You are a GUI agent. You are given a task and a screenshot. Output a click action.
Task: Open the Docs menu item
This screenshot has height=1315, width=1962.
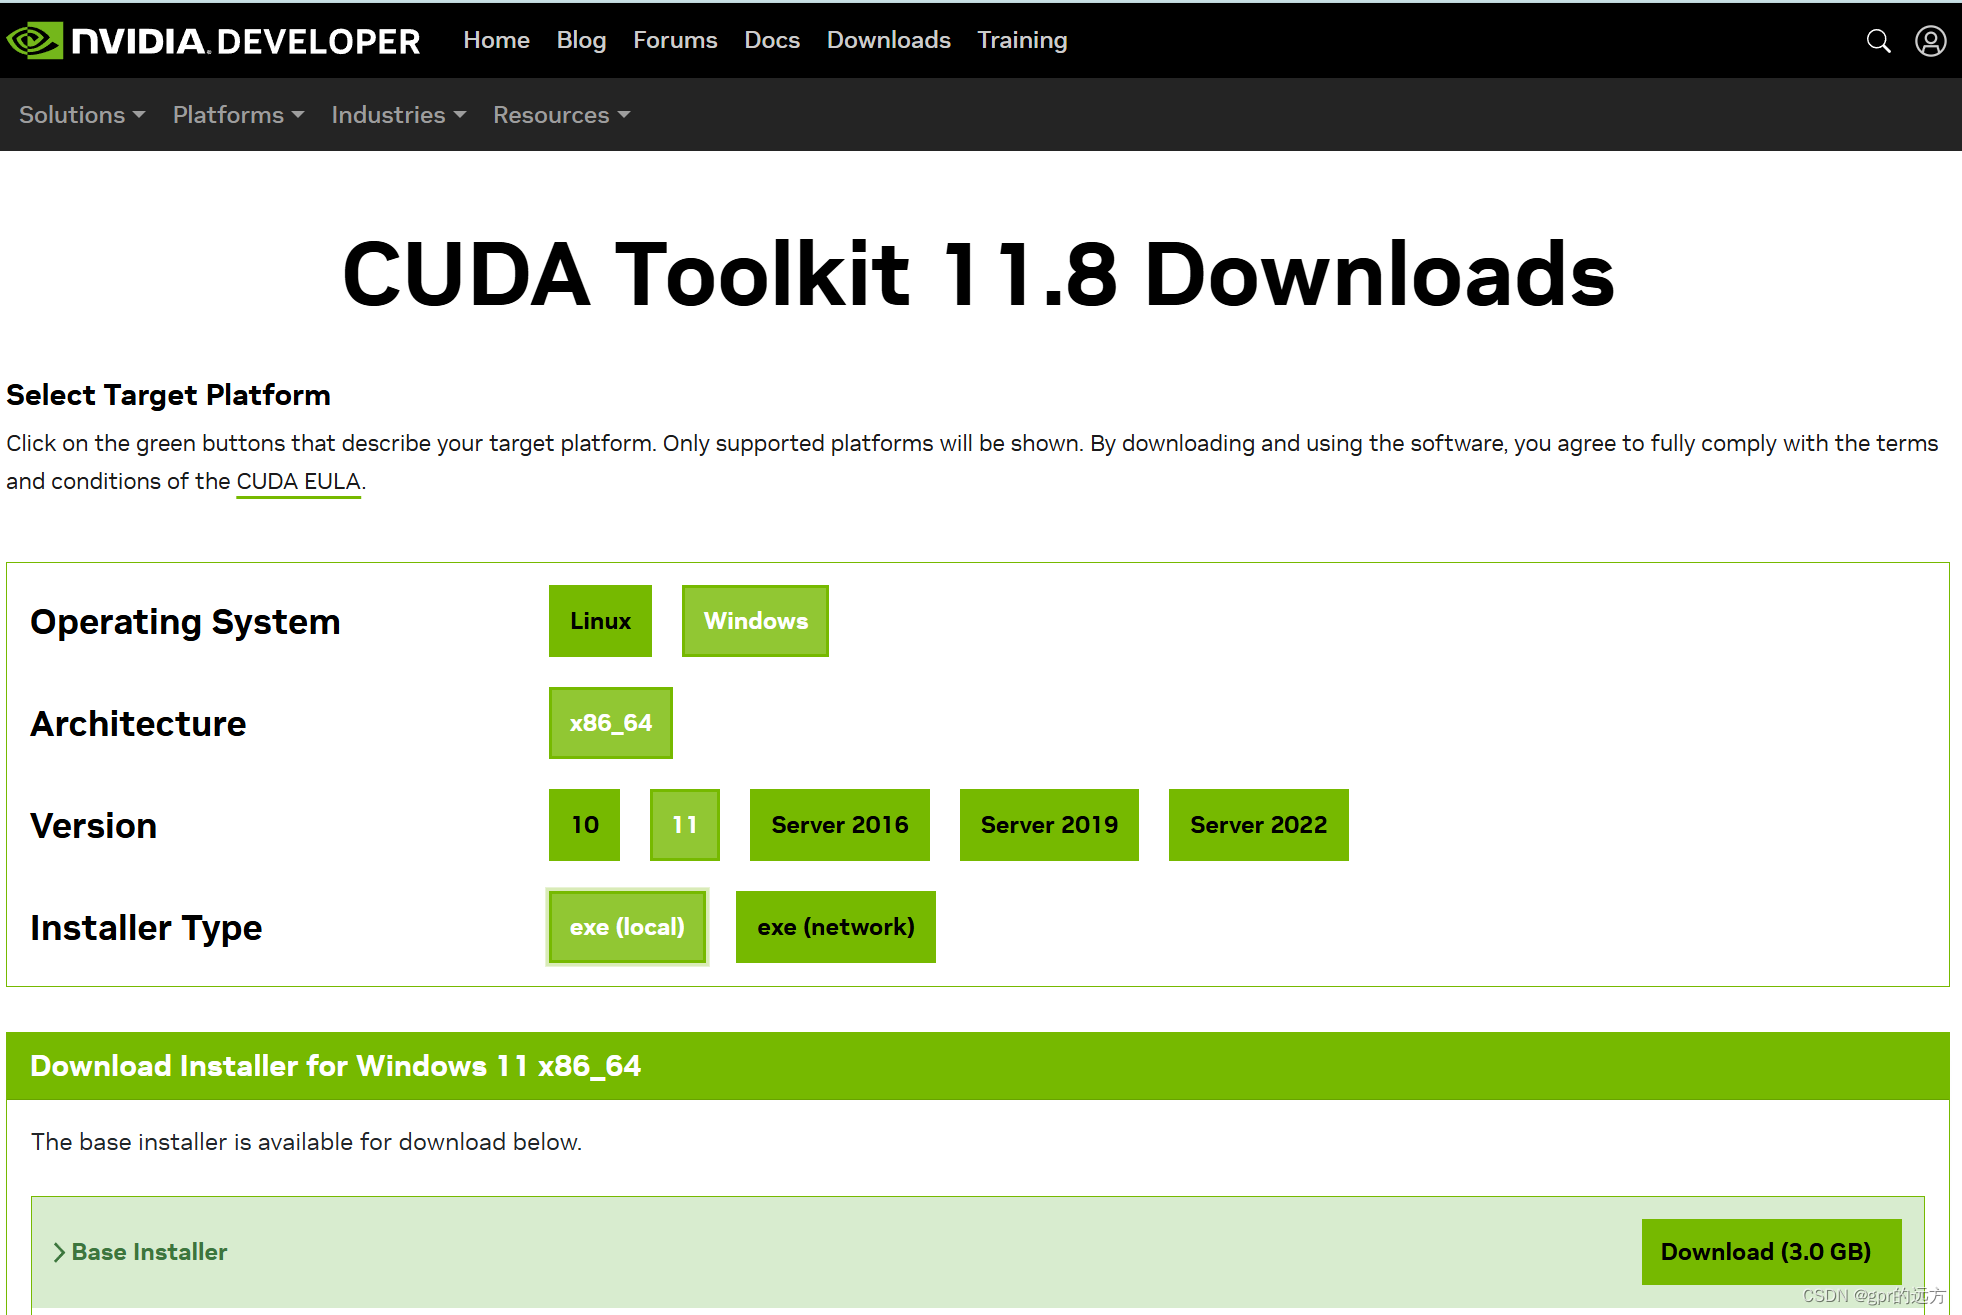772,40
